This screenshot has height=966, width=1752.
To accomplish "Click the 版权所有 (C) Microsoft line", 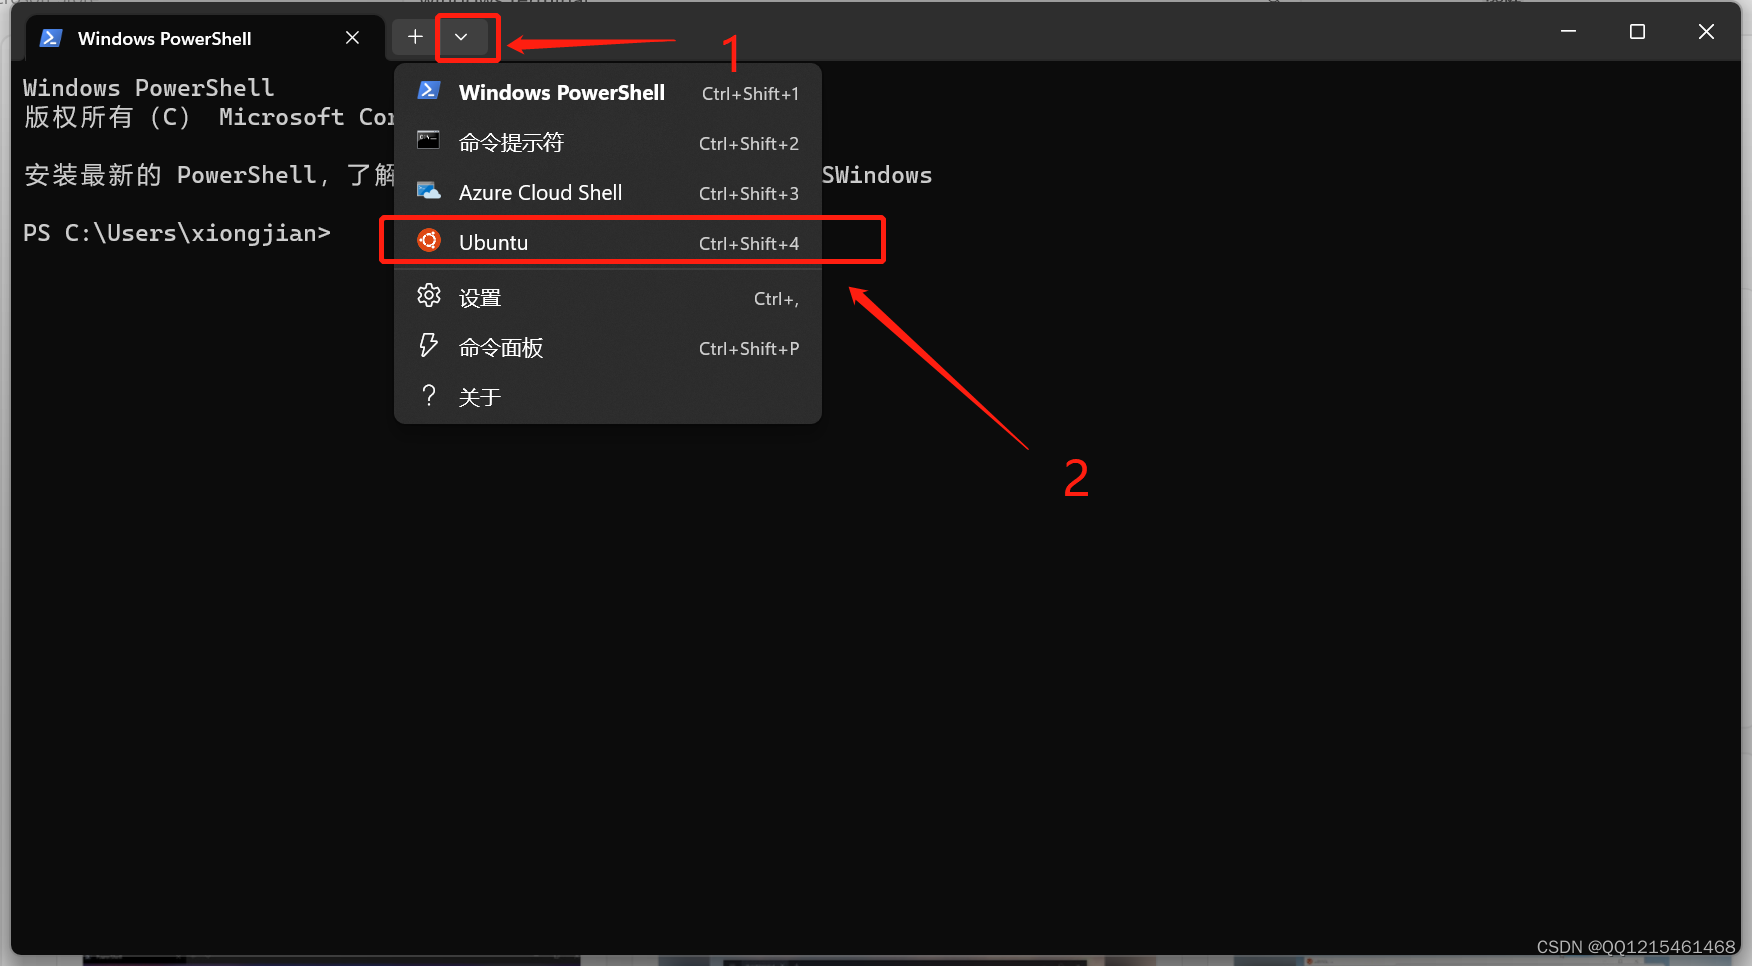I will pyautogui.click(x=208, y=118).
